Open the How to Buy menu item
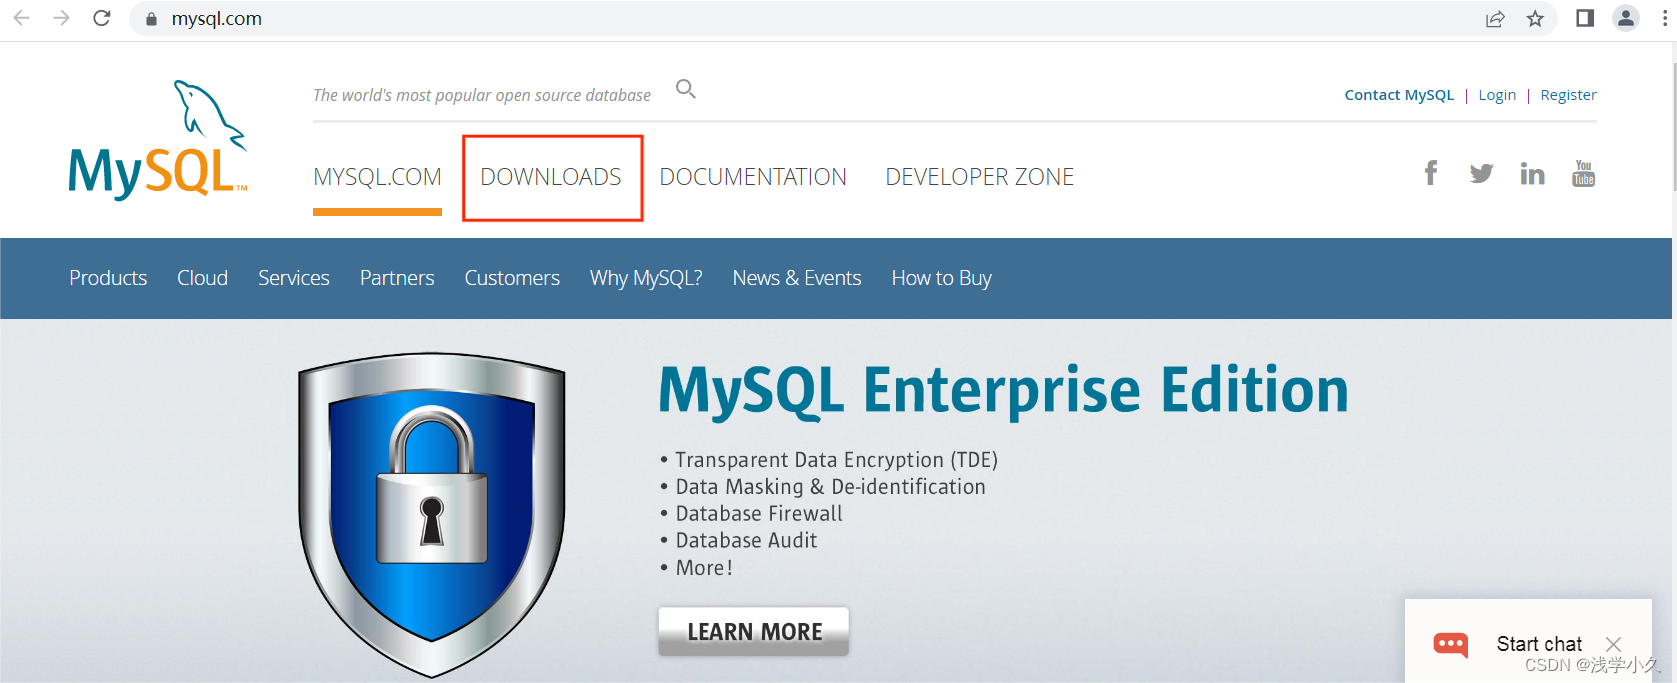The height and width of the screenshot is (683, 1677). coord(942,278)
